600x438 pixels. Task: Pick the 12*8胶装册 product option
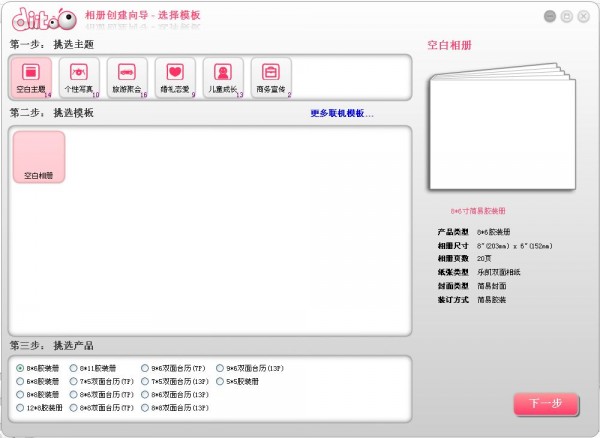[20, 408]
